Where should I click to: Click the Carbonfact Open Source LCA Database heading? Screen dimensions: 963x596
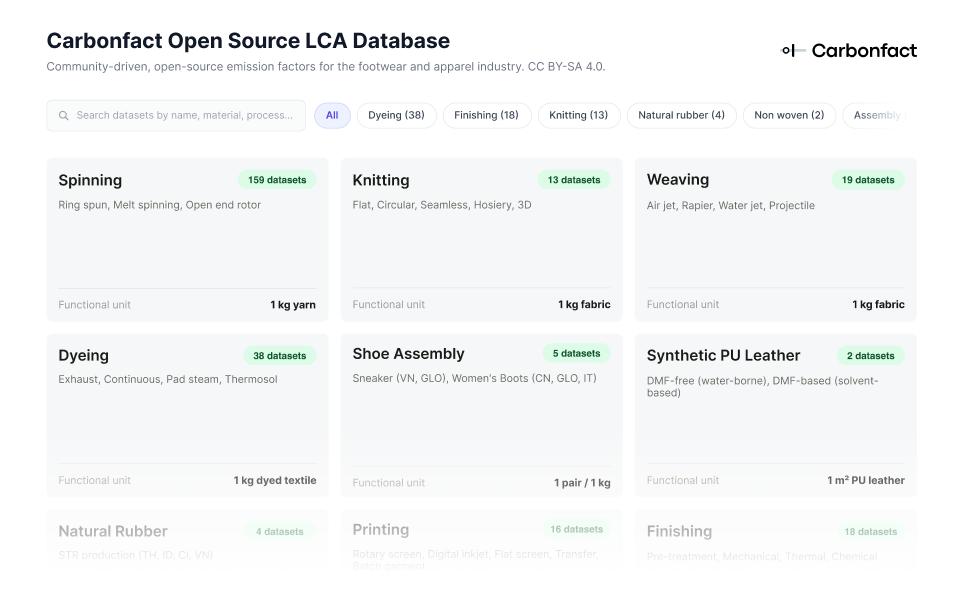248,41
